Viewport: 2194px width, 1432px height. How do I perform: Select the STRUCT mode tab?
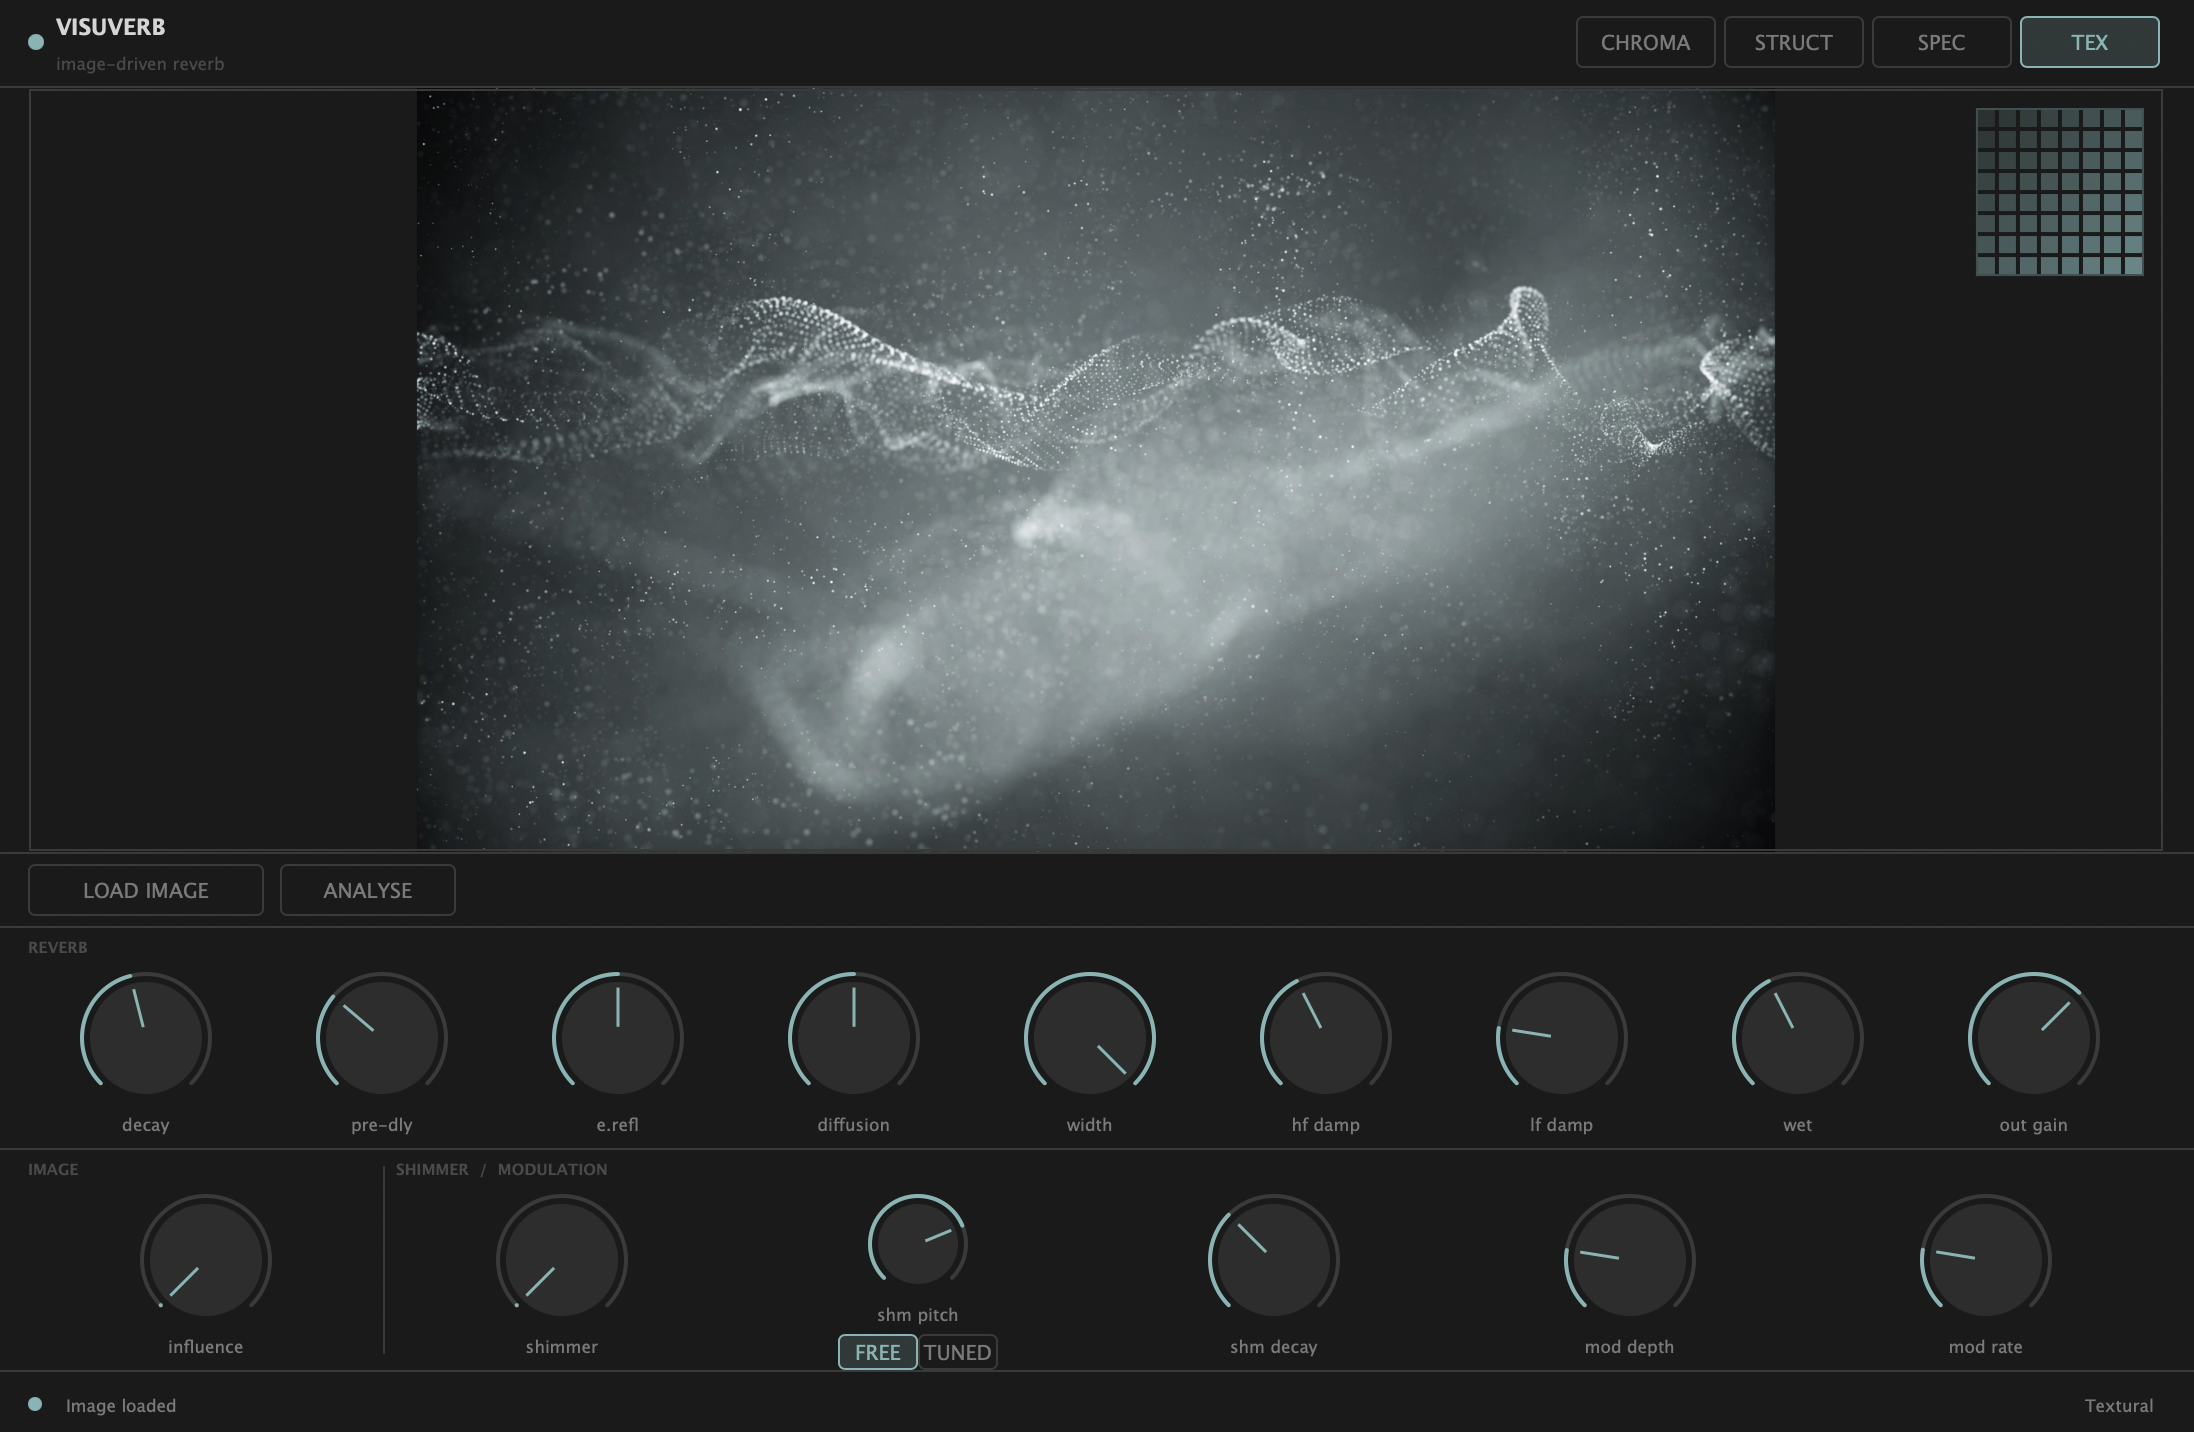[1793, 42]
